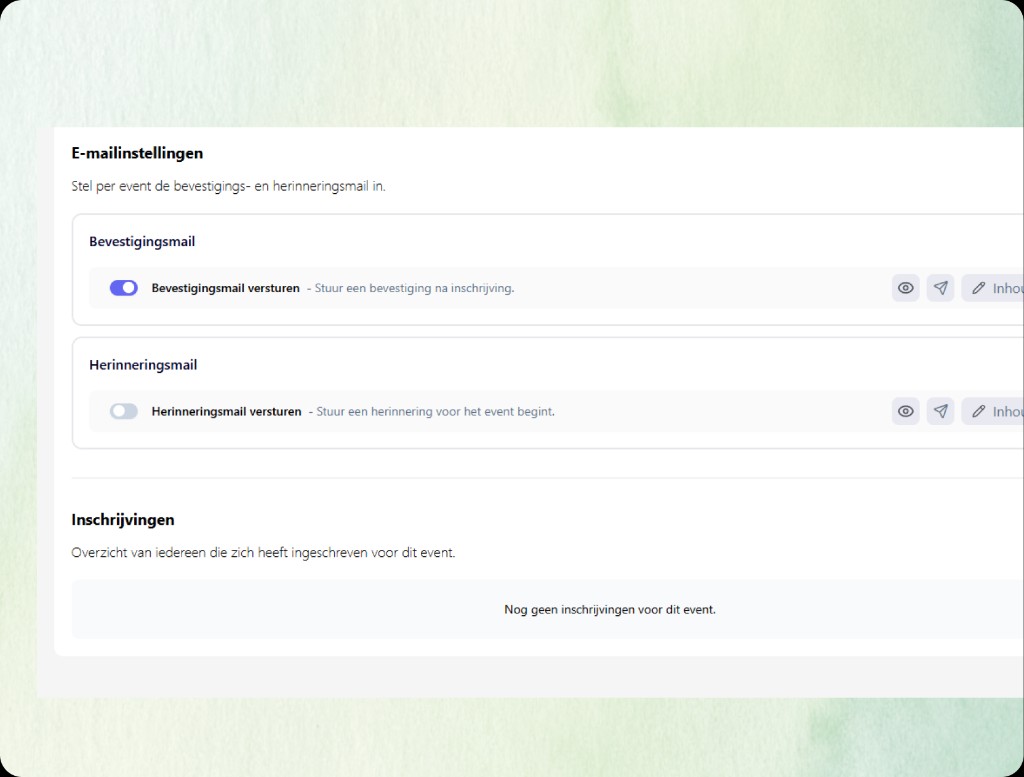Send test Bevestigingsmail with paper plane icon
The width and height of the screenshot is (1024, 777).
(940, 288)
